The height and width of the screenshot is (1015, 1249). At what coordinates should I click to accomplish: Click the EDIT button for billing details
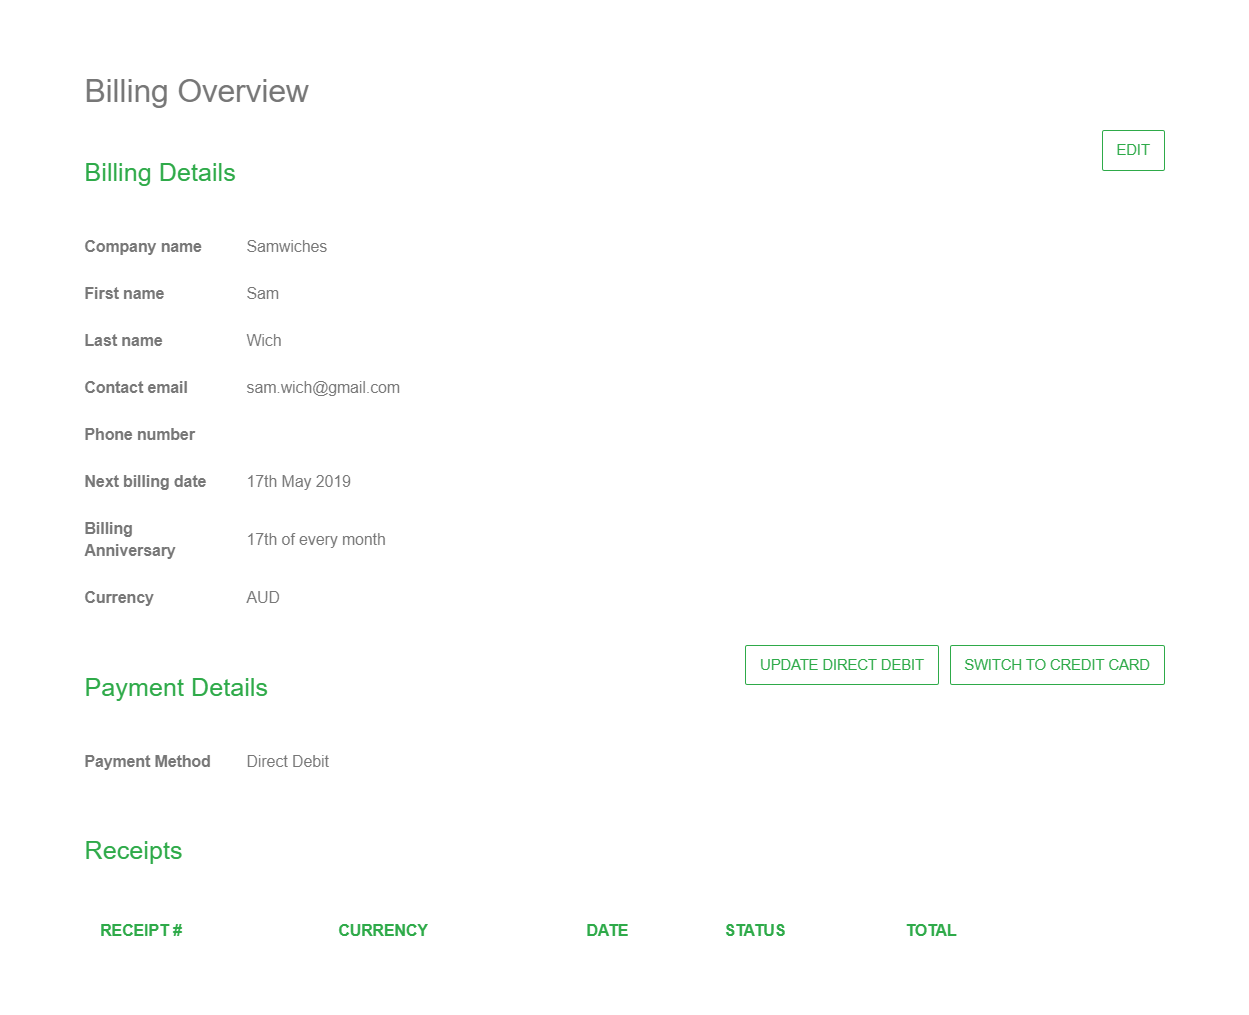coord(1132,150)
